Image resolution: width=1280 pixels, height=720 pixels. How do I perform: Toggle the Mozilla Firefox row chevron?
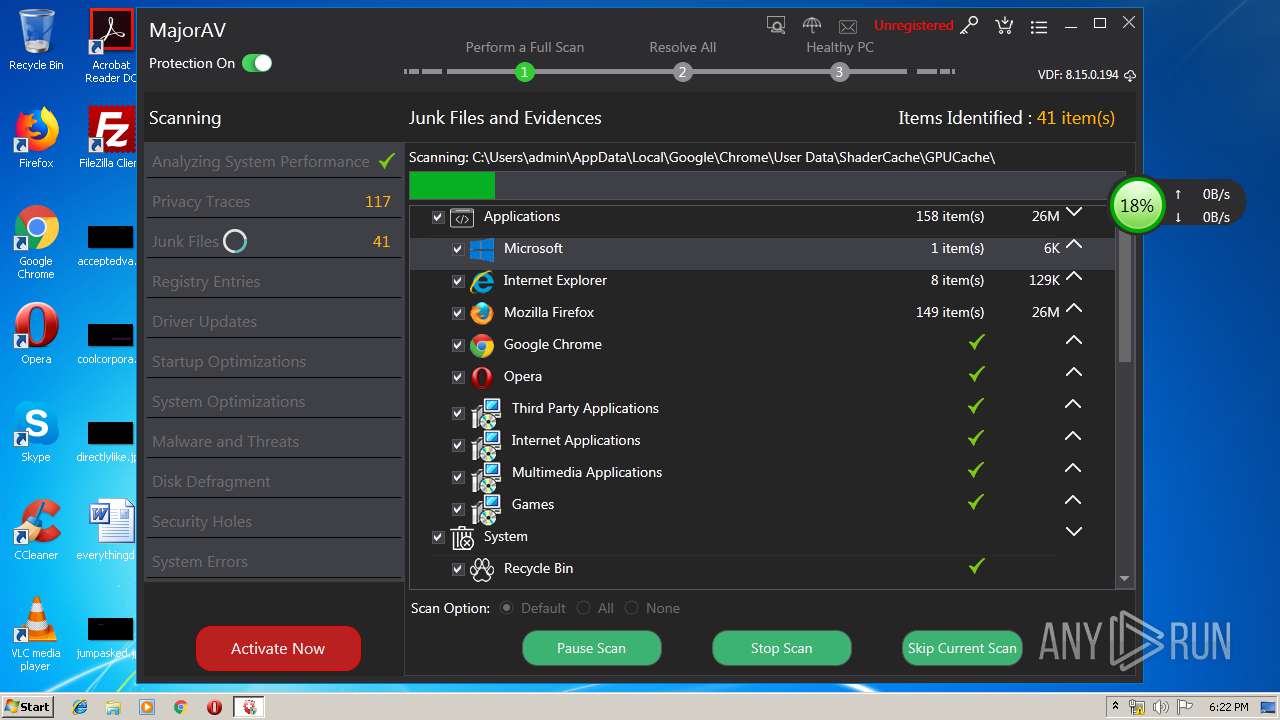tap(1074, 308)
